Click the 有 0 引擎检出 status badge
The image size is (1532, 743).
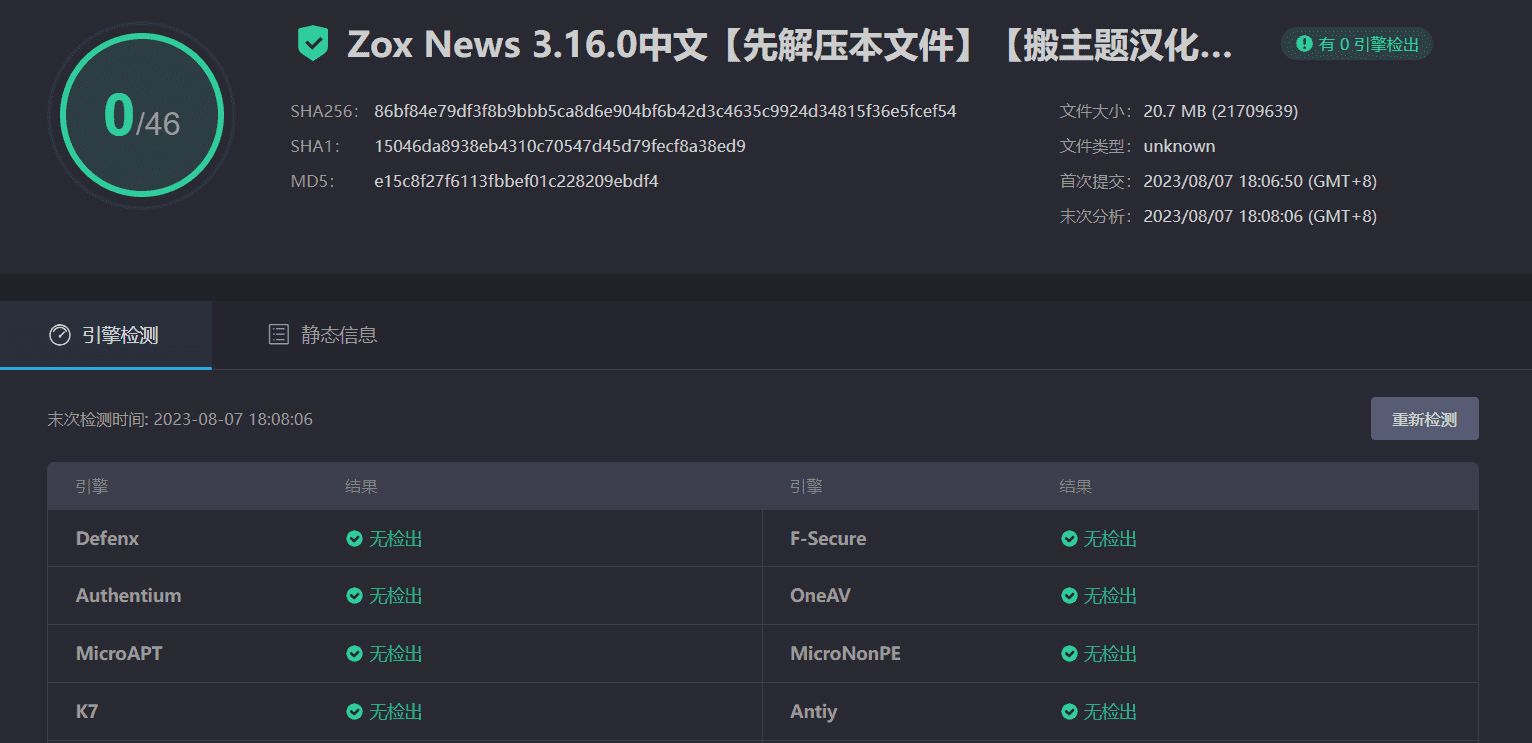[x=1357, y=44]
